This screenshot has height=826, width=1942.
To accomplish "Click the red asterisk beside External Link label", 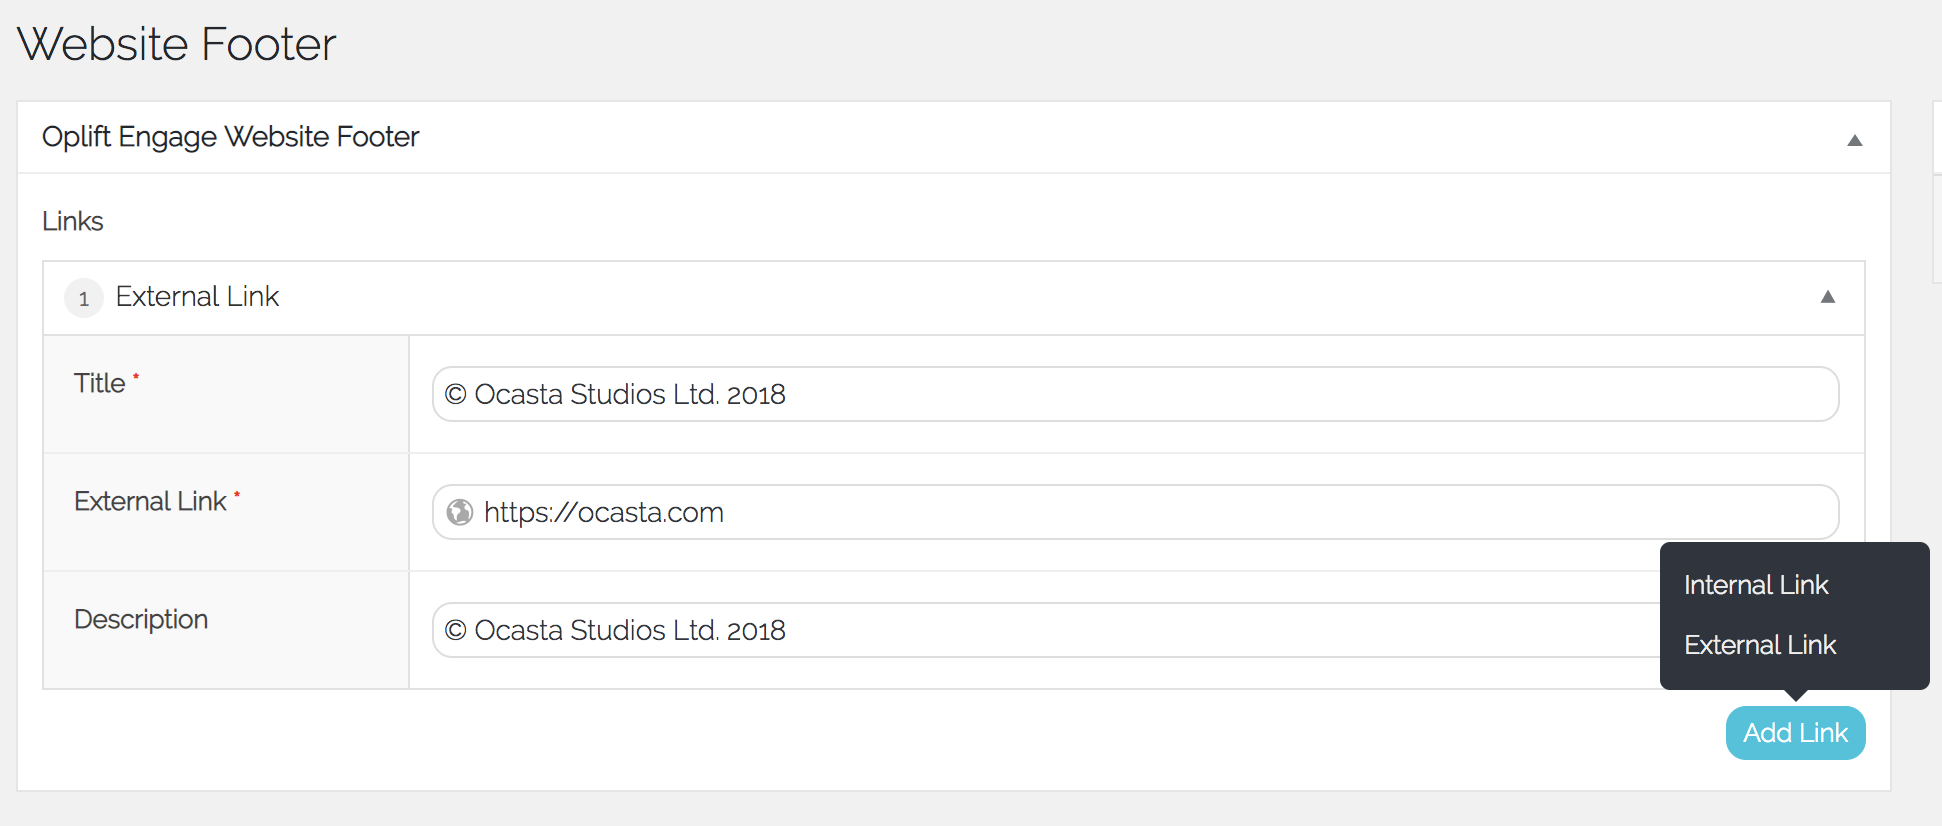I will tap(237, 494).
